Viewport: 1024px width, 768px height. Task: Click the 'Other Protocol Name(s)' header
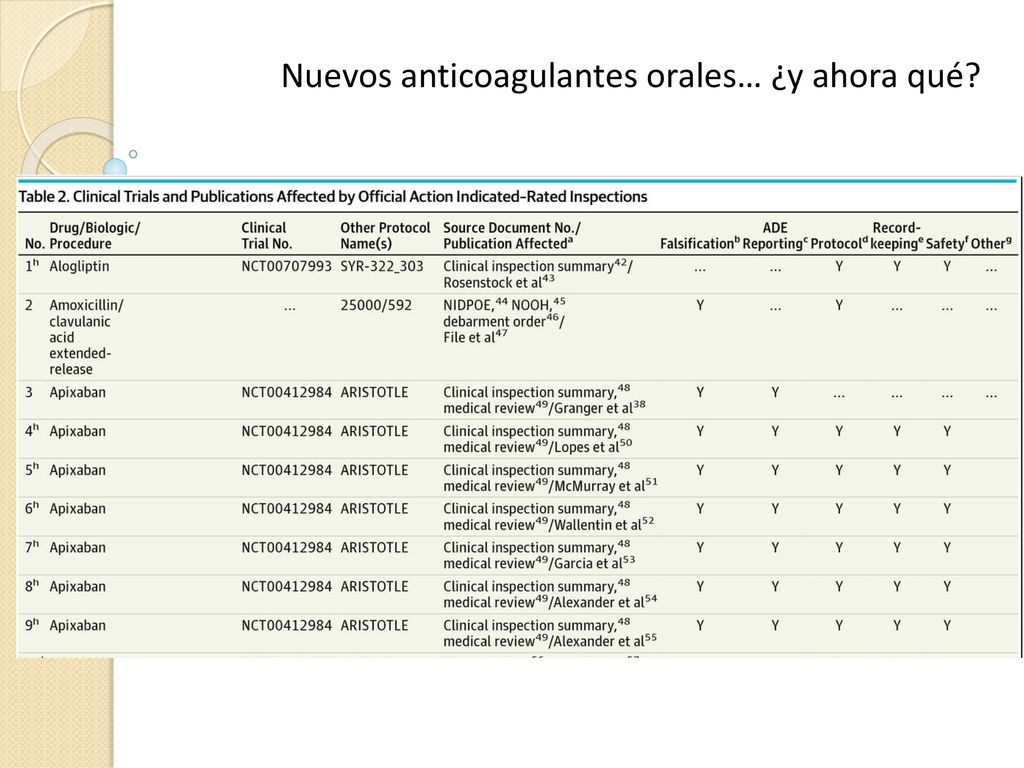tap(385, 236)
